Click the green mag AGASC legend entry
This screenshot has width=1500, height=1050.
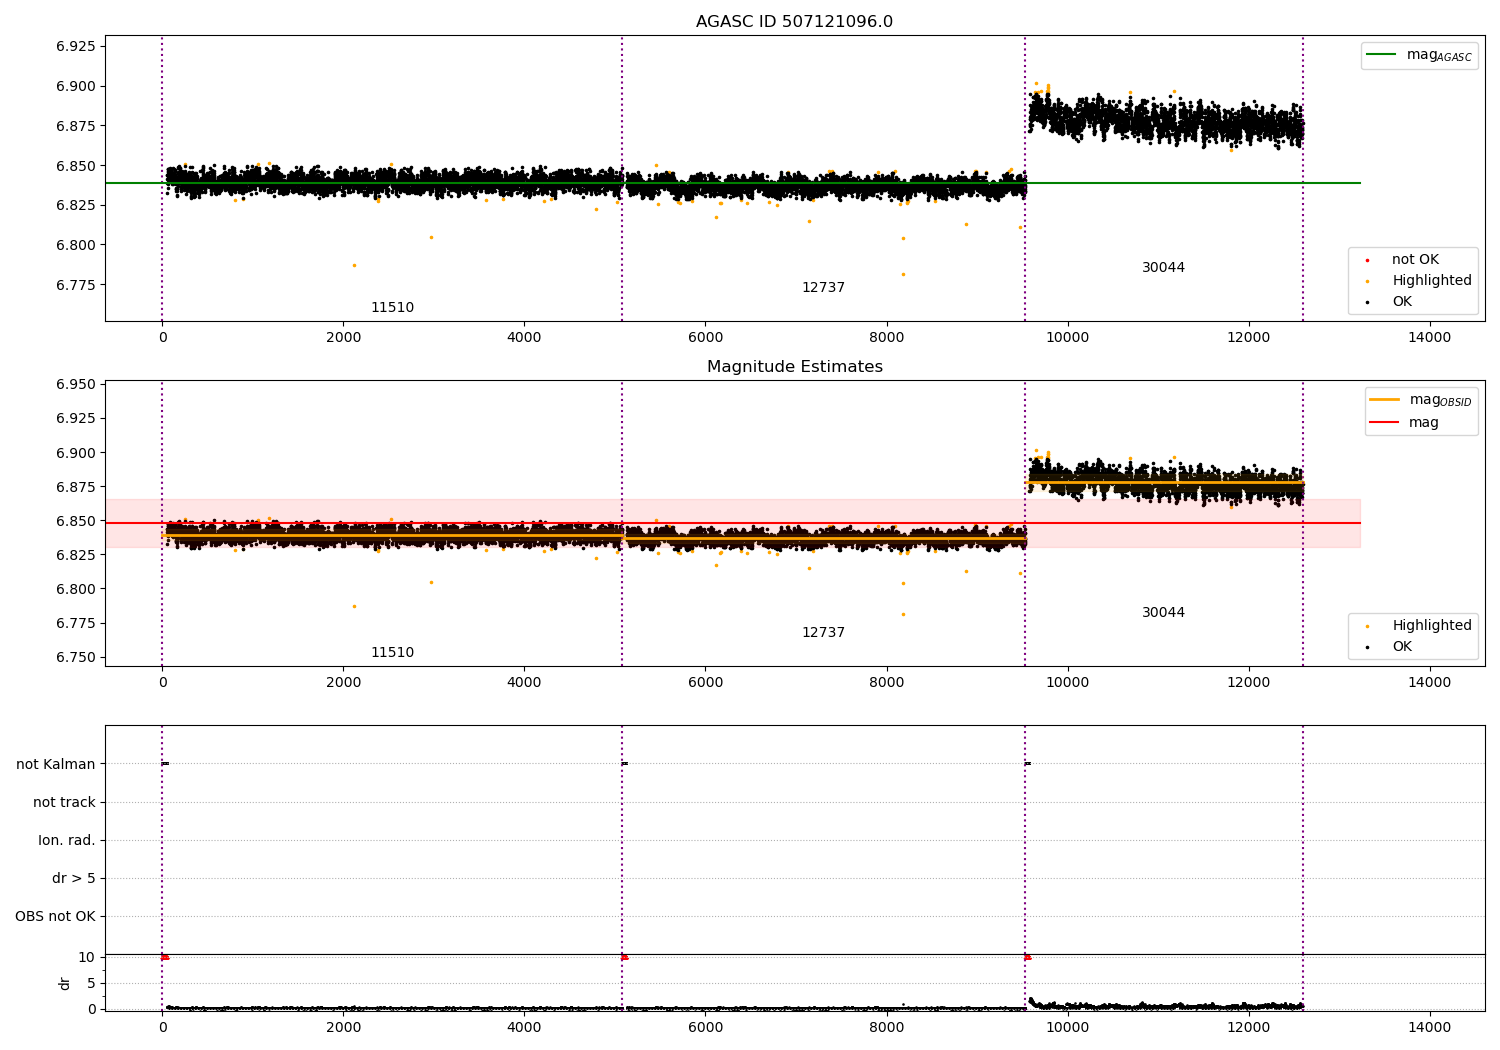[x=1419, y=55]
